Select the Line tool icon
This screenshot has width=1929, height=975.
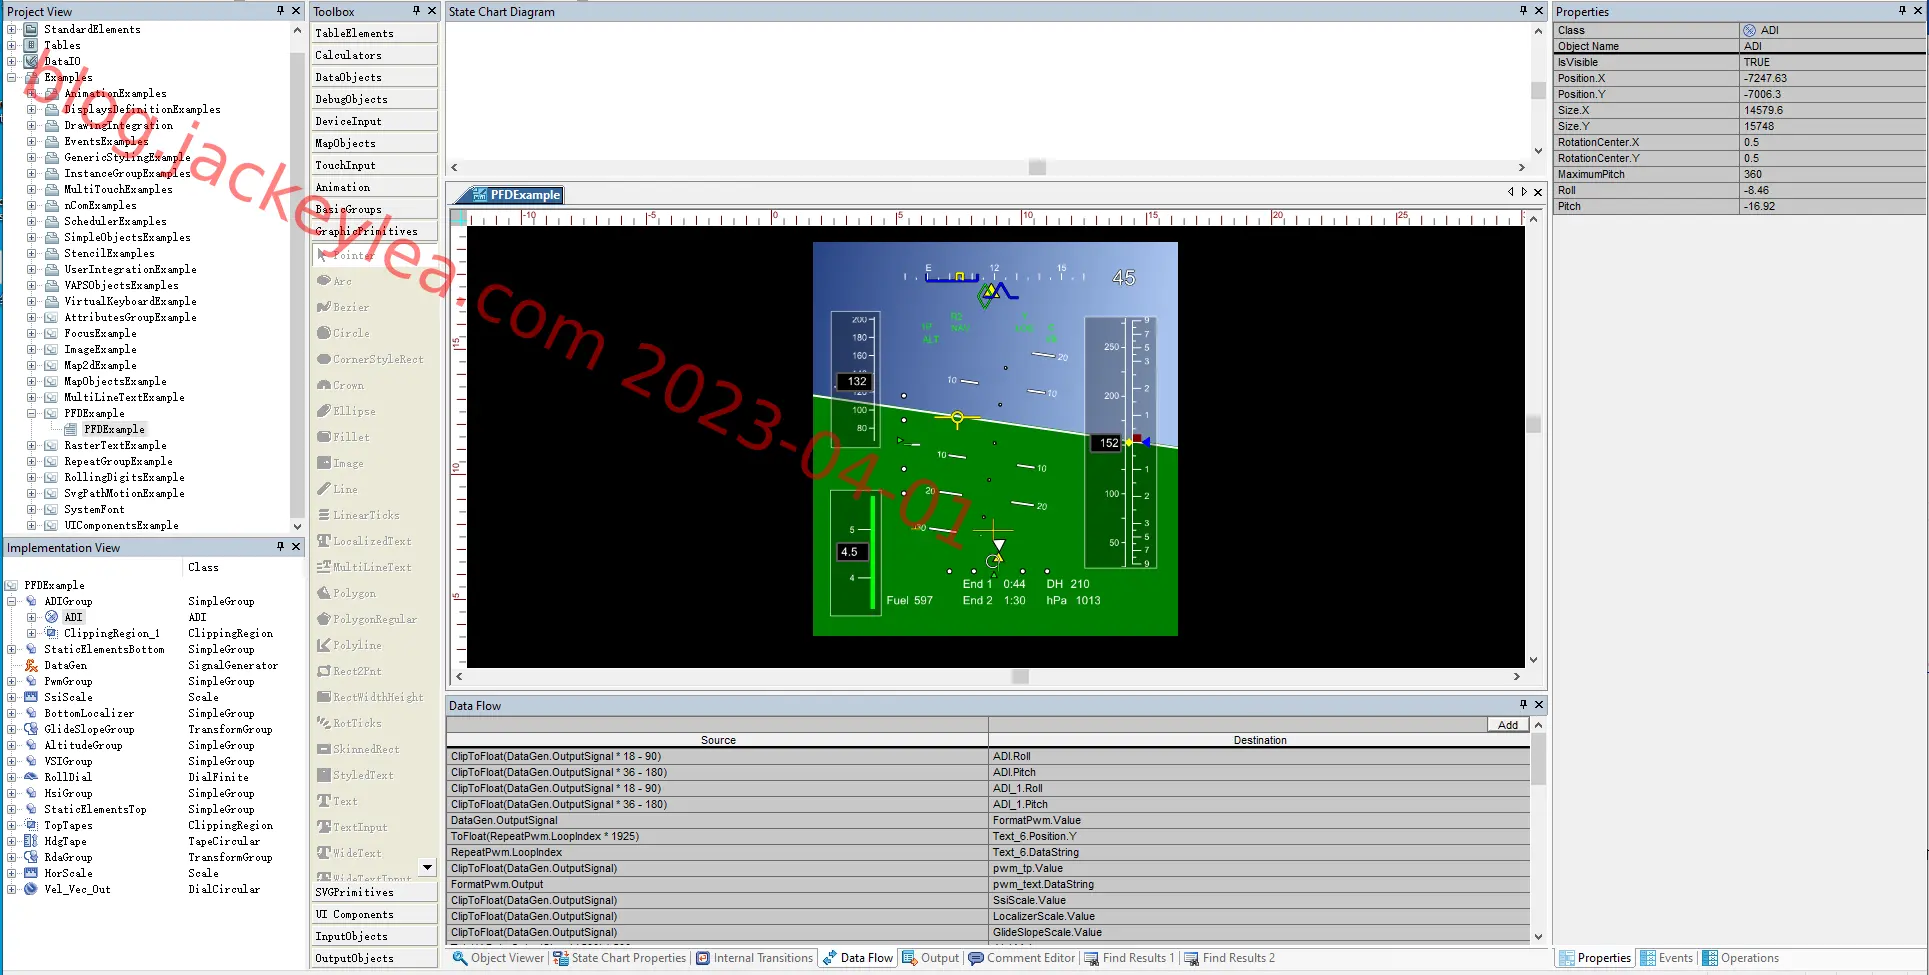tap(324, 489)
